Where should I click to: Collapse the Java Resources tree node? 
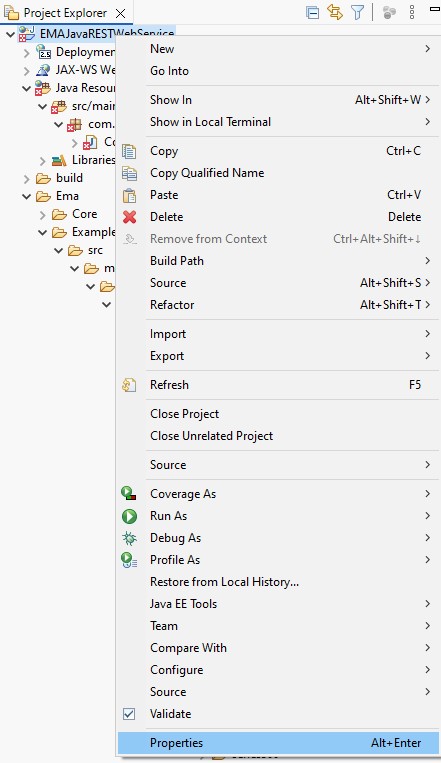pyautogui.click(x=26, y=88)
